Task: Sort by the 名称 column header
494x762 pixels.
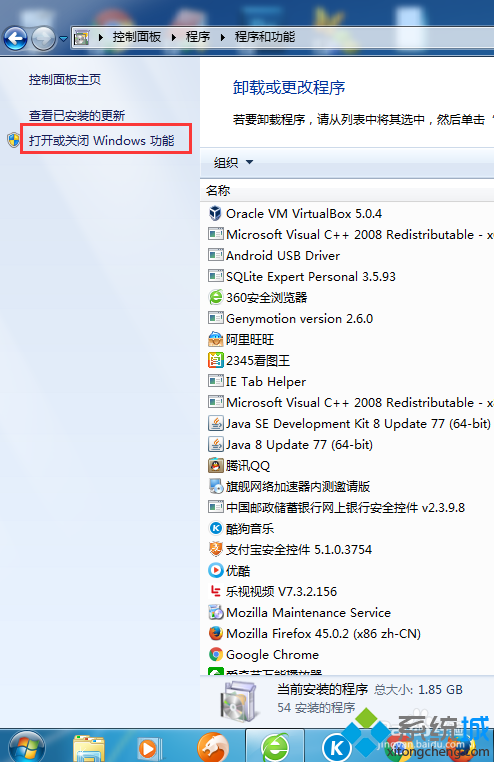Action: 218,190
